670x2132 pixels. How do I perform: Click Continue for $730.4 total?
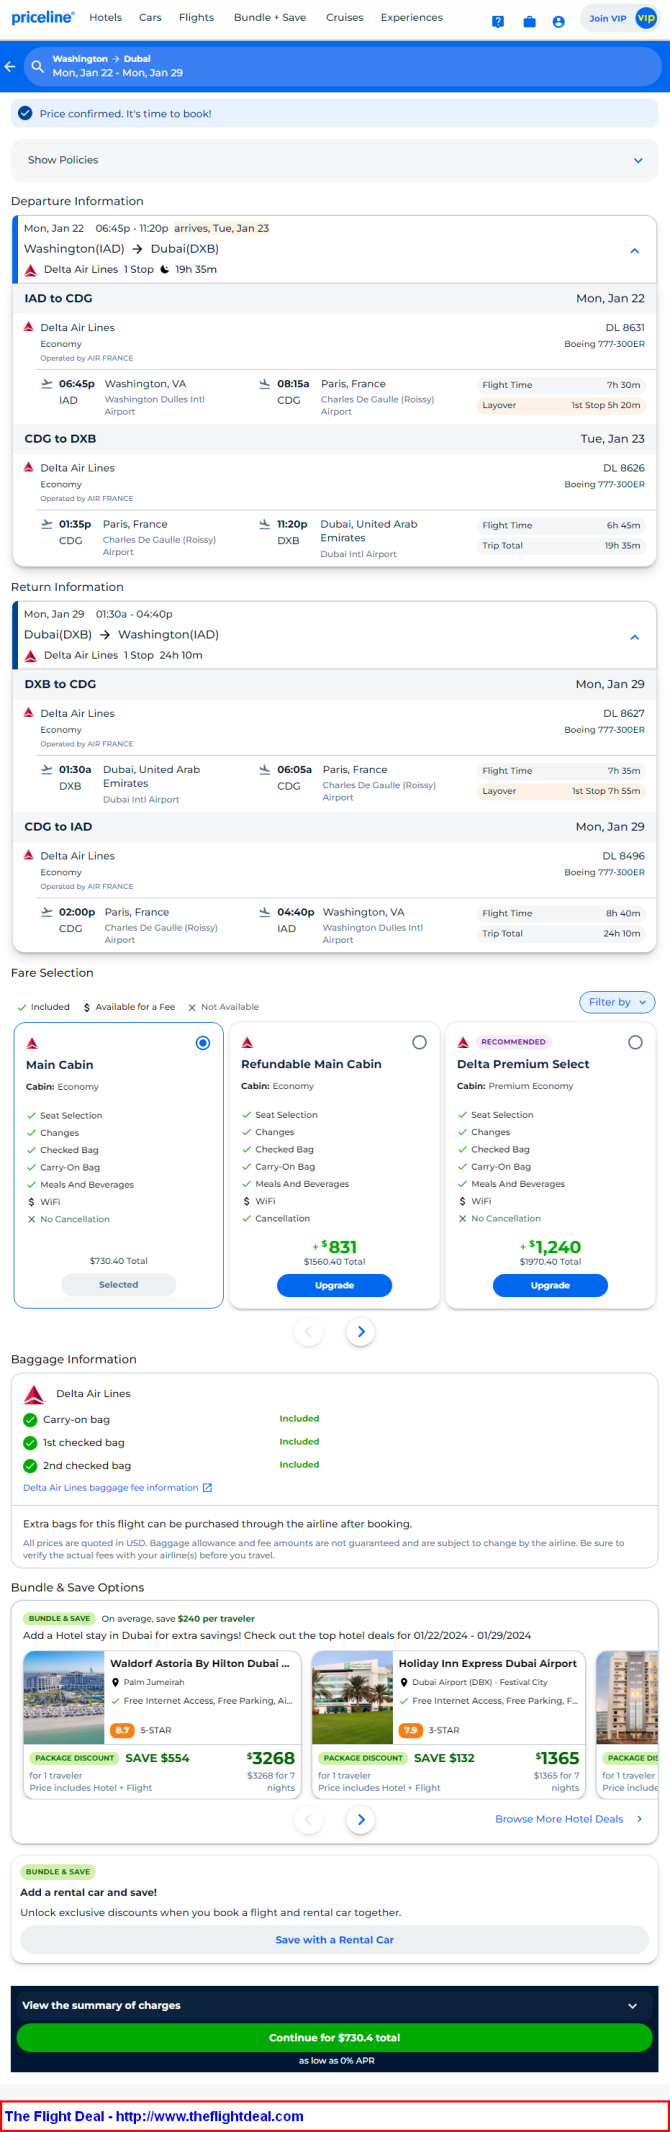(334, 2037)
